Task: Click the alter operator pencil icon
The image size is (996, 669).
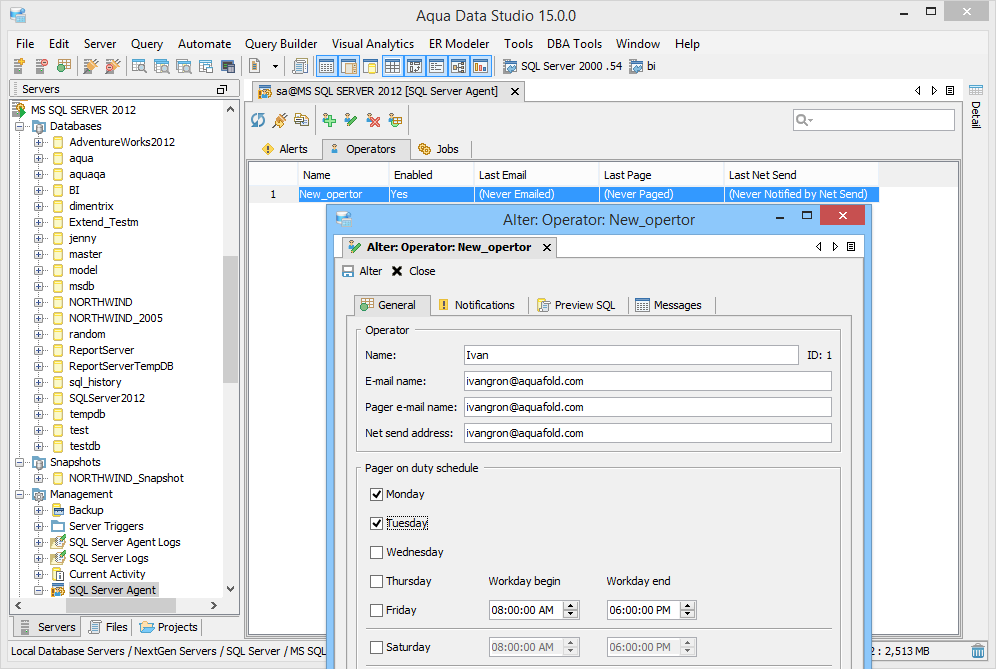Action: tap(351, 119)
